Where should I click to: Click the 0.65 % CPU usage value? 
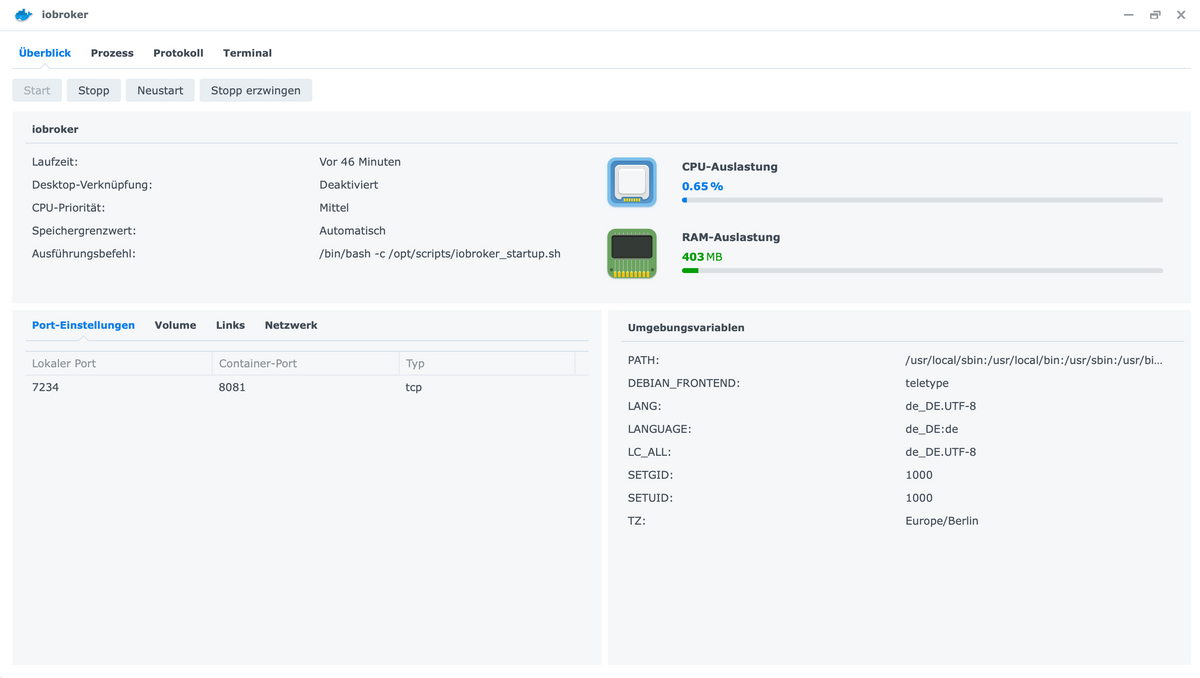coord(702,186)
